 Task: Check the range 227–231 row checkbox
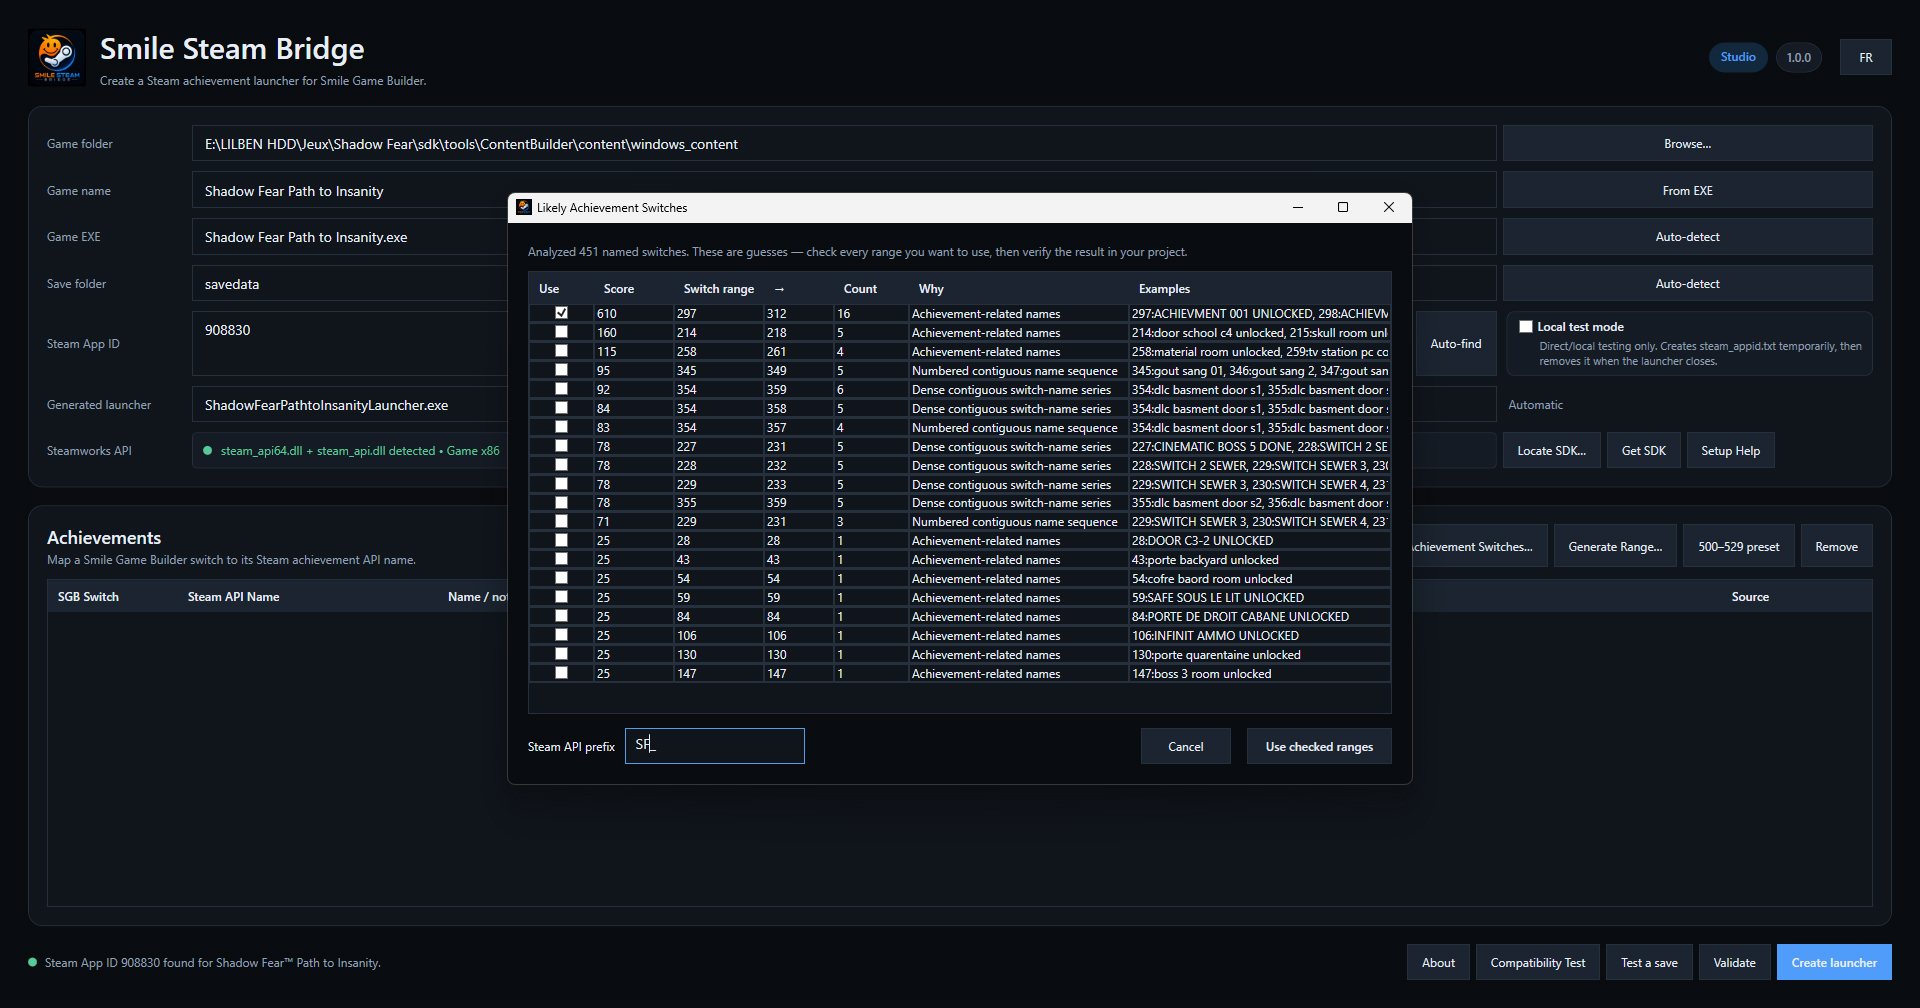point(561,446)
